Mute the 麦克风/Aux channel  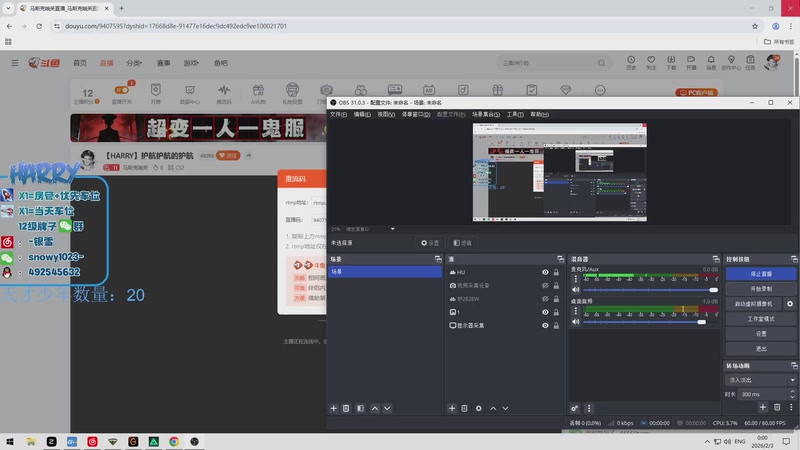click(x=576, y=290)
